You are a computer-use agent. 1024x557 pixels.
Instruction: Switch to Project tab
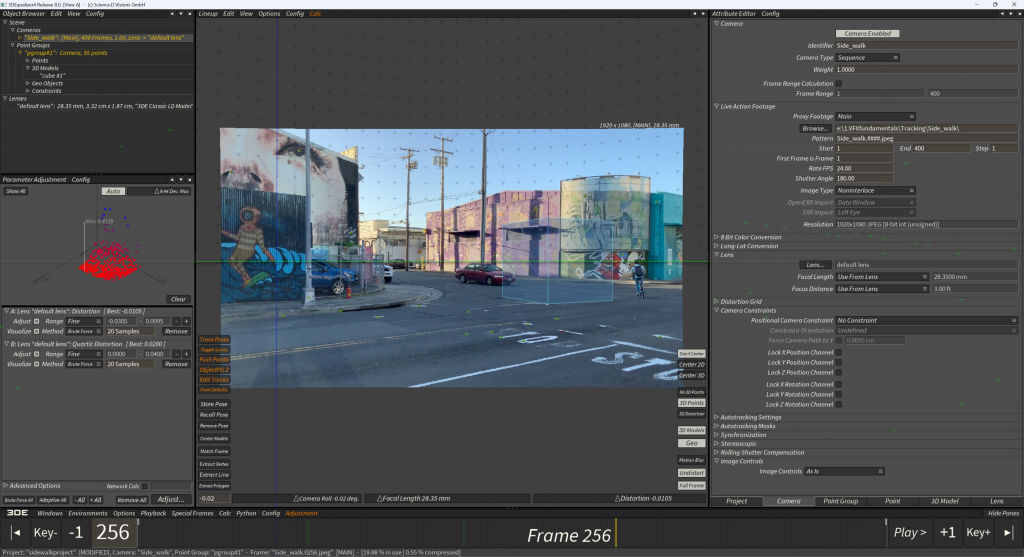click(x=736, y=501)
